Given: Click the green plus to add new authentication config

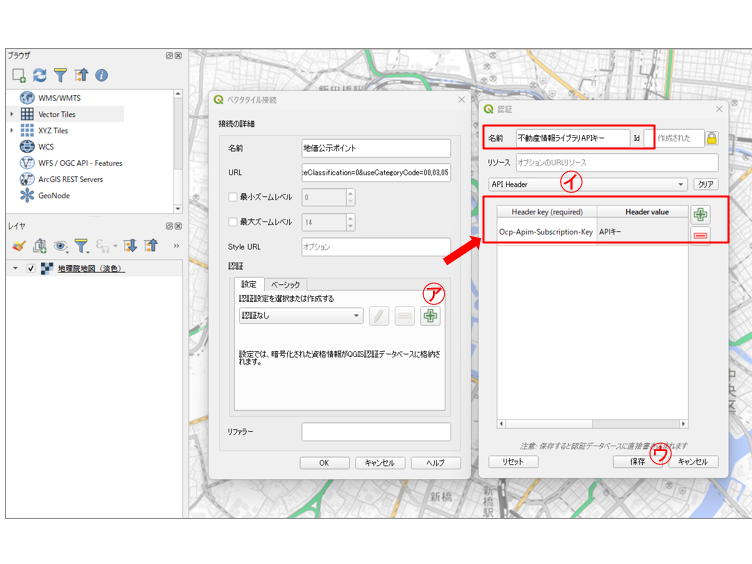Looking at the screenshot, I should point(430,316).
